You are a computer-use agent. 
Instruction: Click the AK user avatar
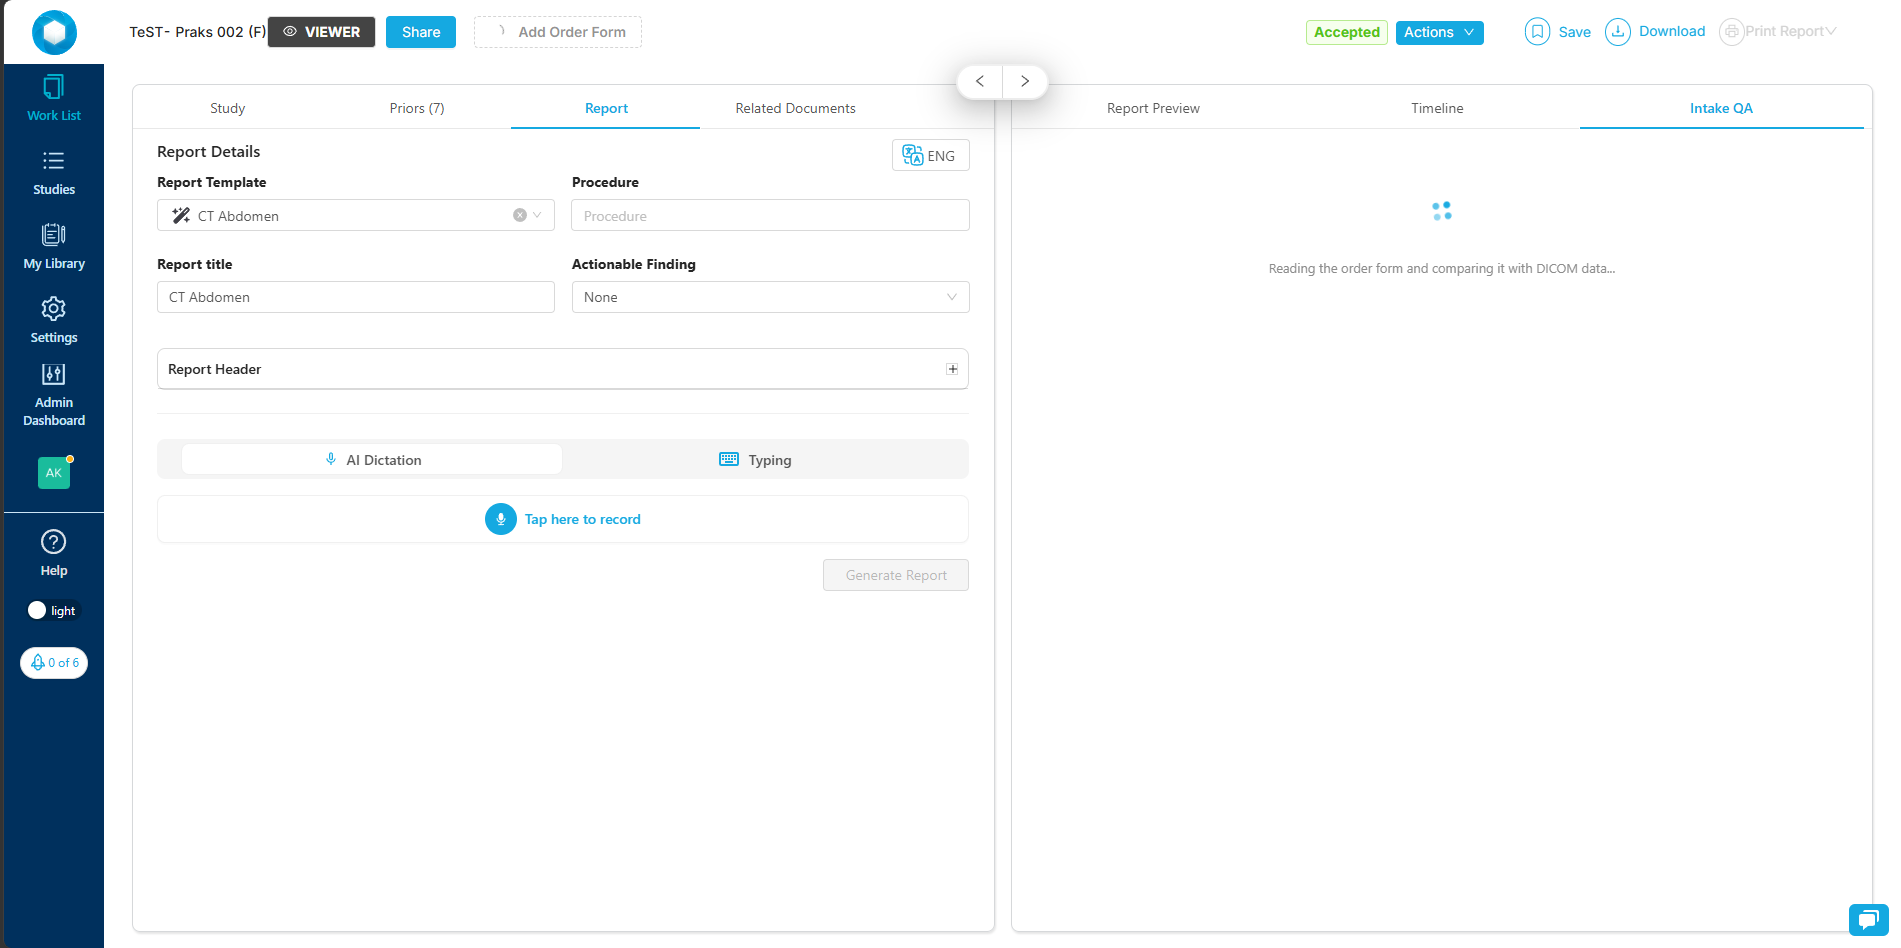(54, 472)
